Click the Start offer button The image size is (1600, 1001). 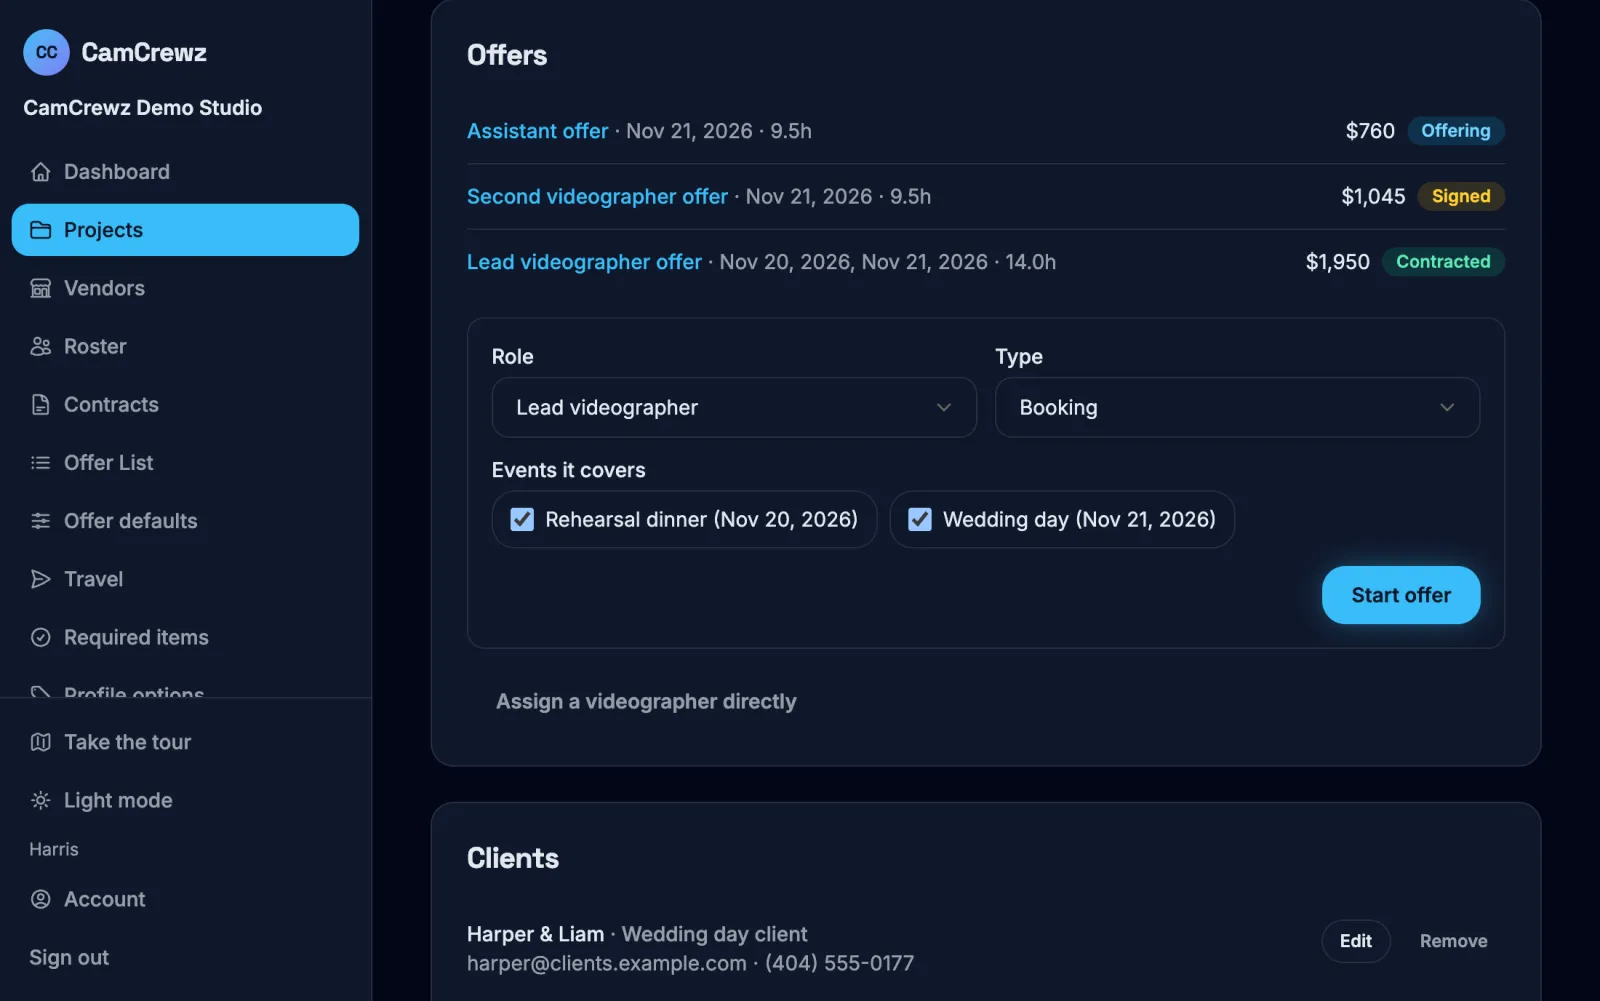pyautogui.click(x=1401, y=595)
